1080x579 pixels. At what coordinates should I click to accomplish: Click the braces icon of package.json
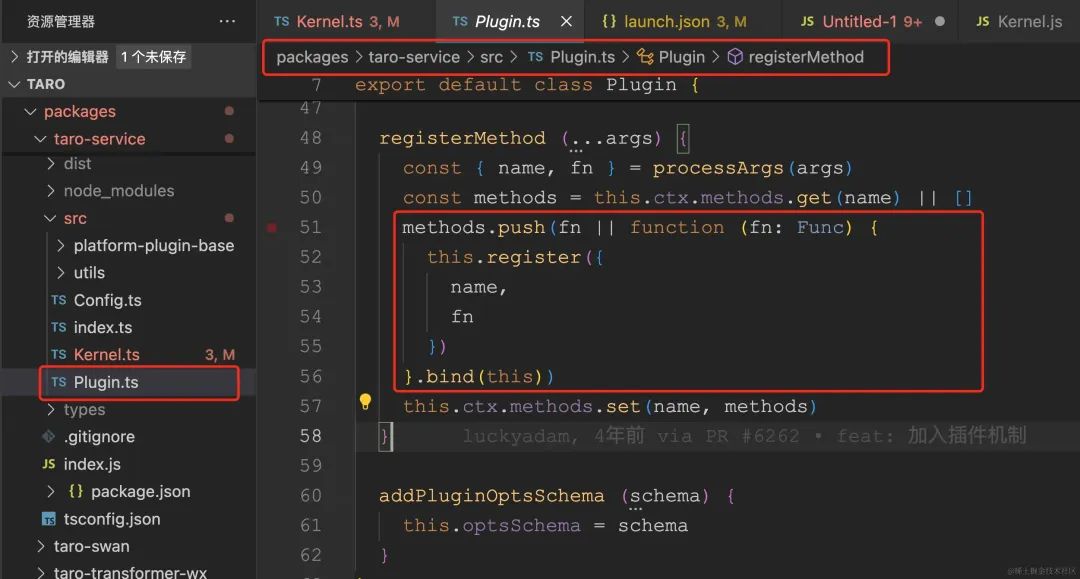(x=76, y=492)
